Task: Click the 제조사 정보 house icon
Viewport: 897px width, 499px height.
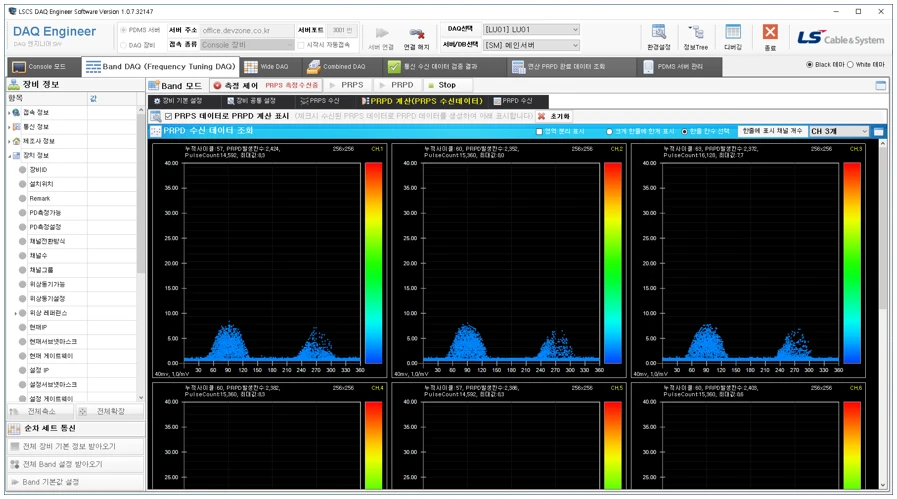Action: (17, 141)
